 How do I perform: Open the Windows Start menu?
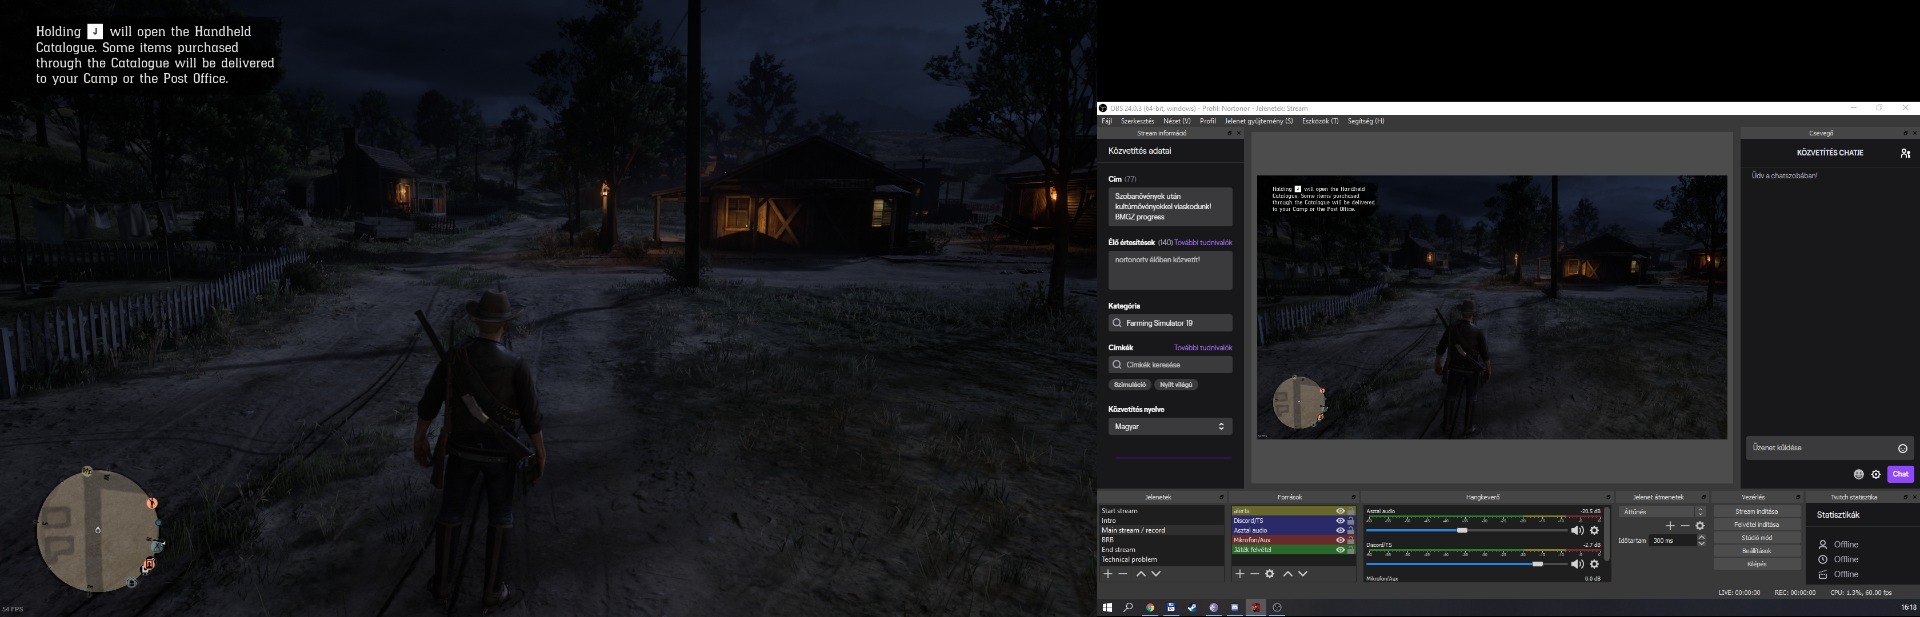click(x=1107, y=607)
